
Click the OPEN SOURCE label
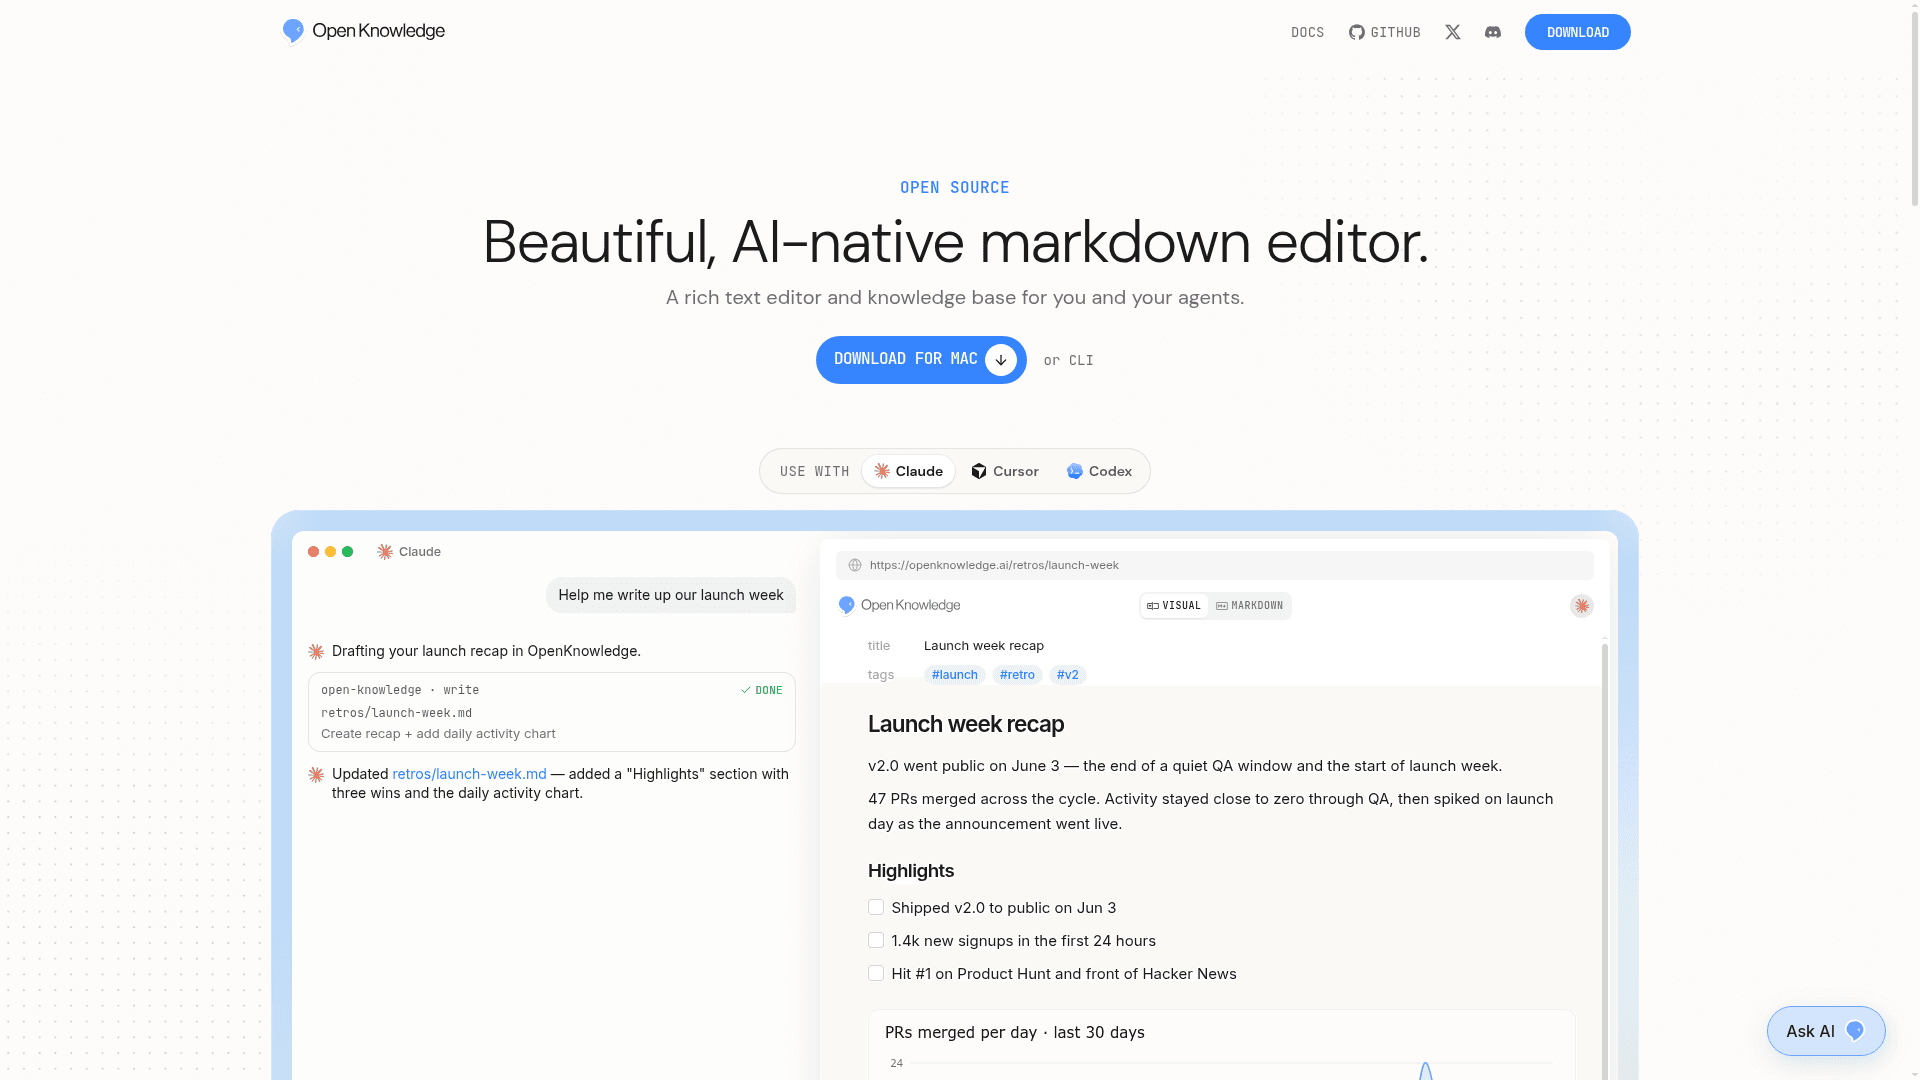(x=955, y=188)
